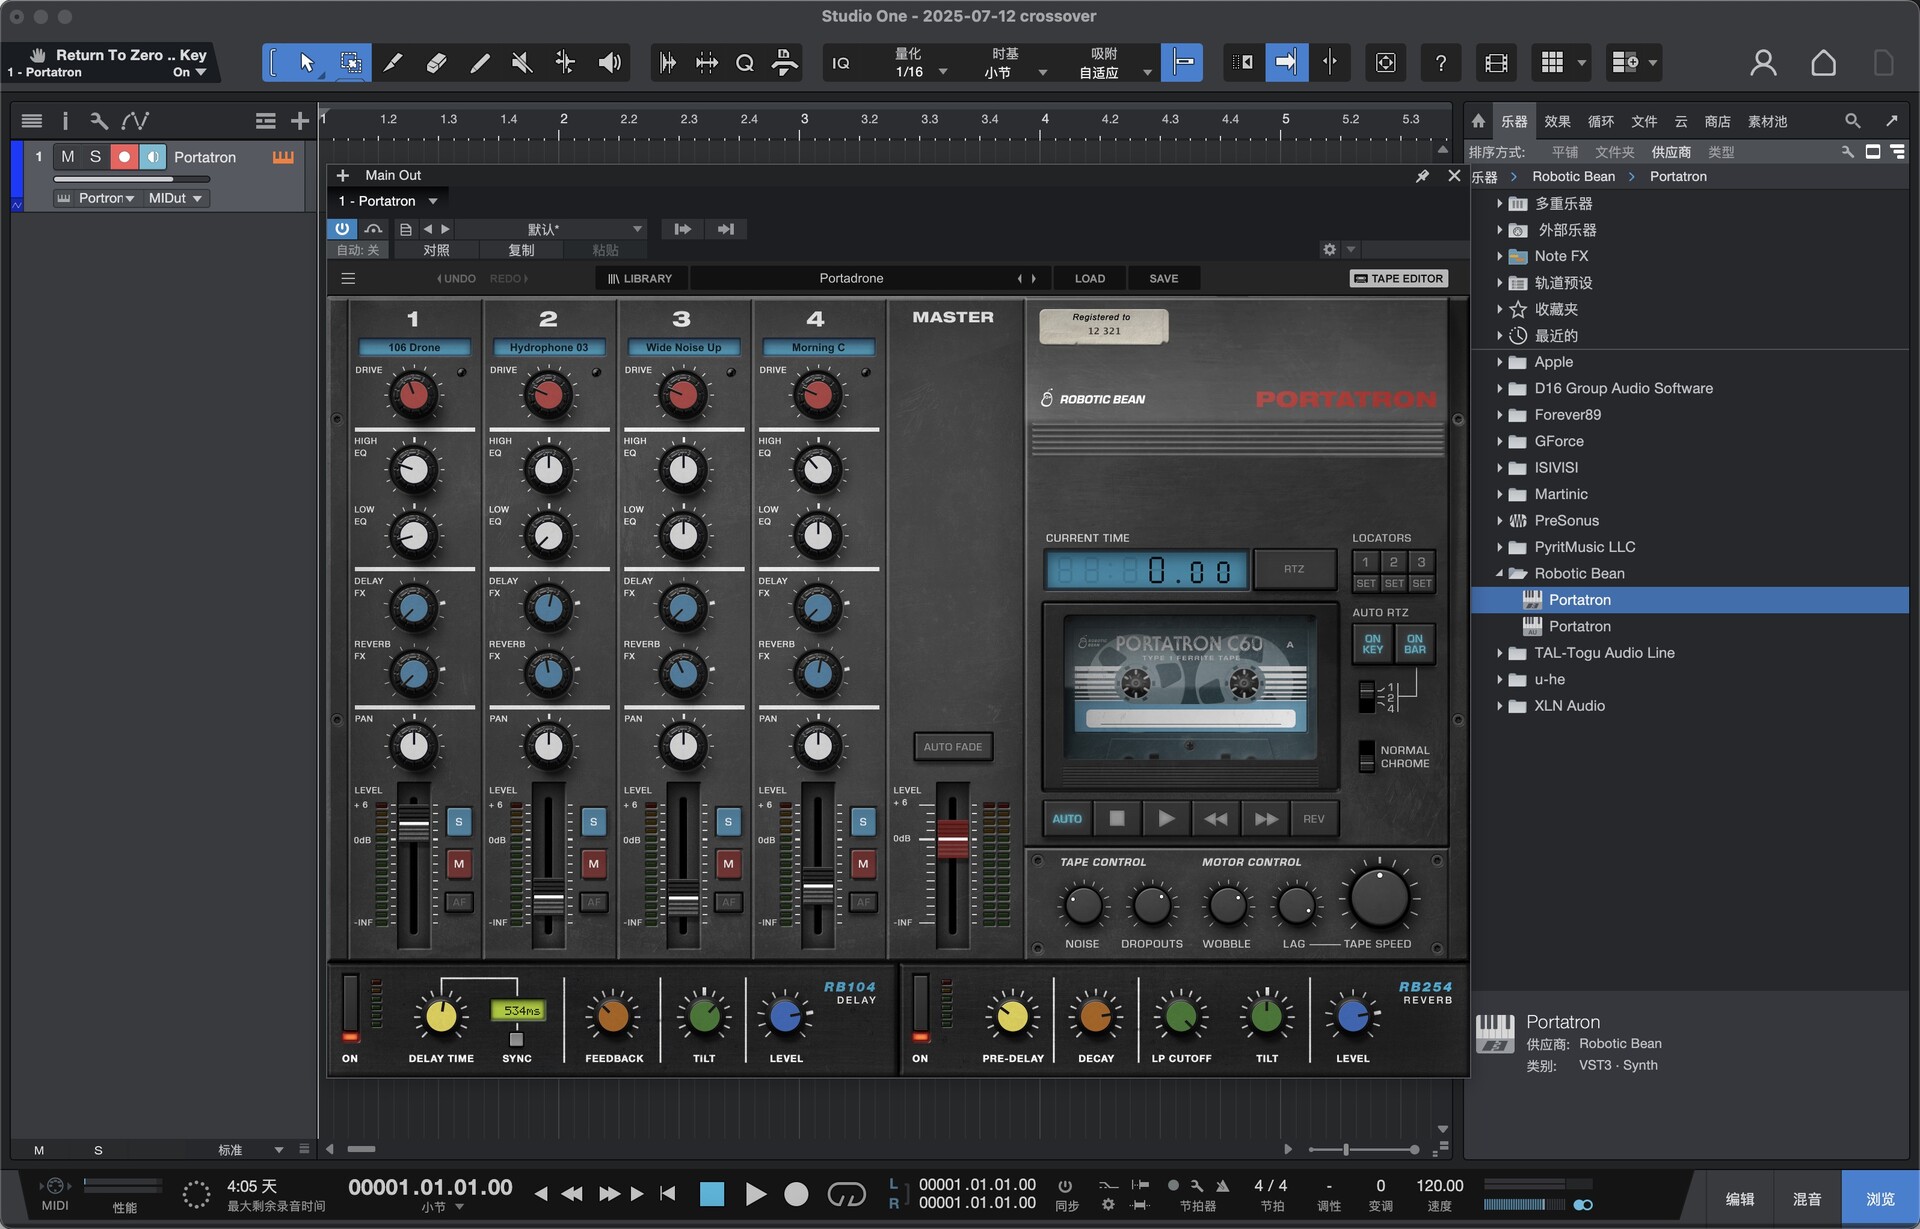Solo the Portatron track
The image size is (1920, 1229).
click(95, 157)
